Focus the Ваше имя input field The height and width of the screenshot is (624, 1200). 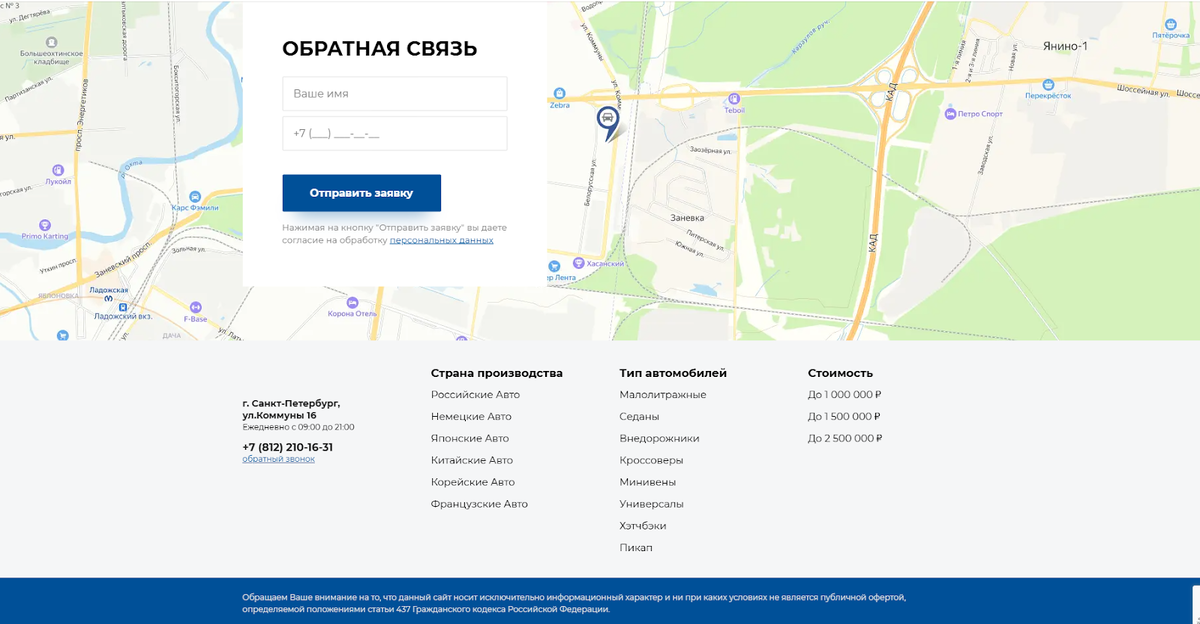395,93
